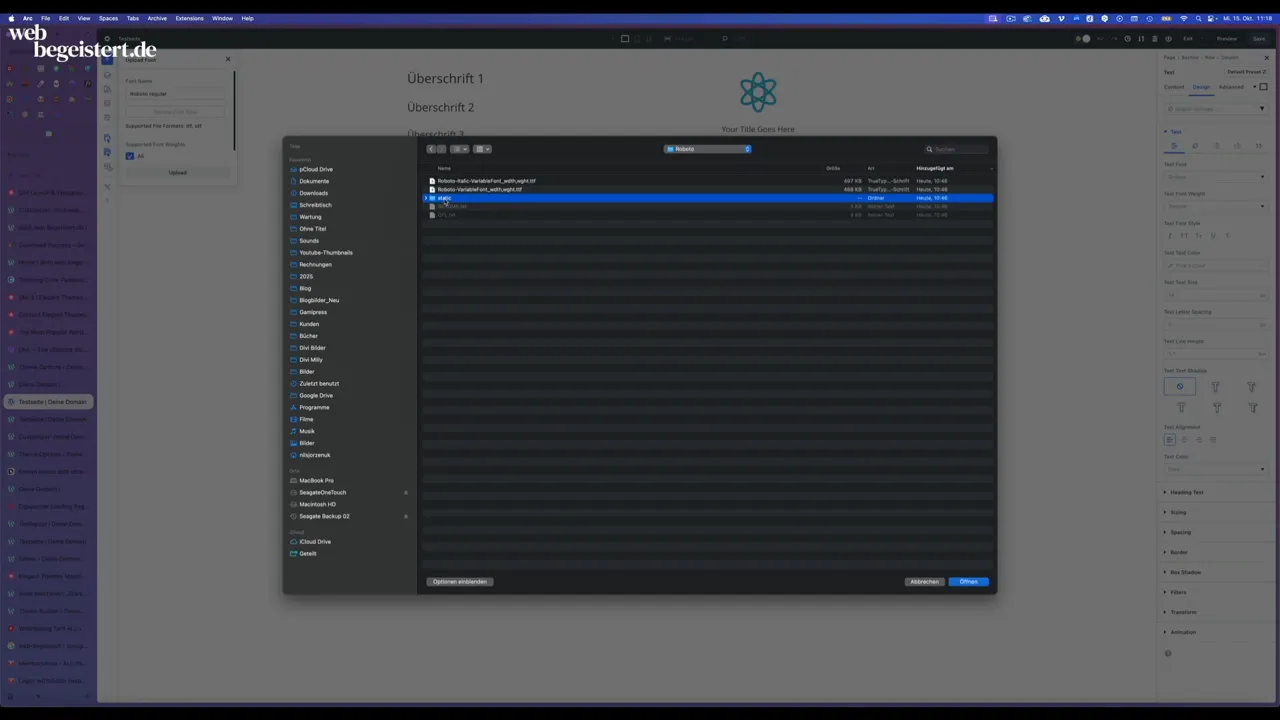Click the magnifier in the Suchen search field
Image resolution: width=1280 pixels, height=720 pixels.
[931, 149]
